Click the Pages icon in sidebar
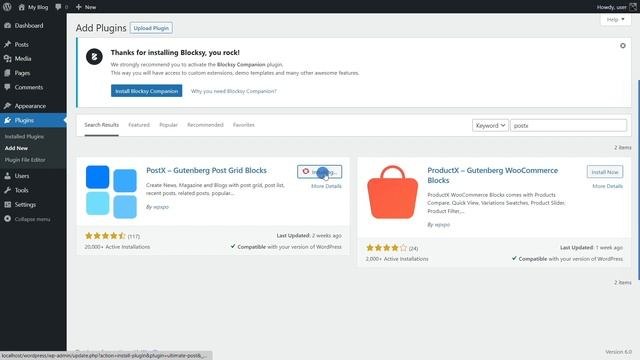This screenshot has width=640, height=360. pyautogui.click(x=7, y=73)
